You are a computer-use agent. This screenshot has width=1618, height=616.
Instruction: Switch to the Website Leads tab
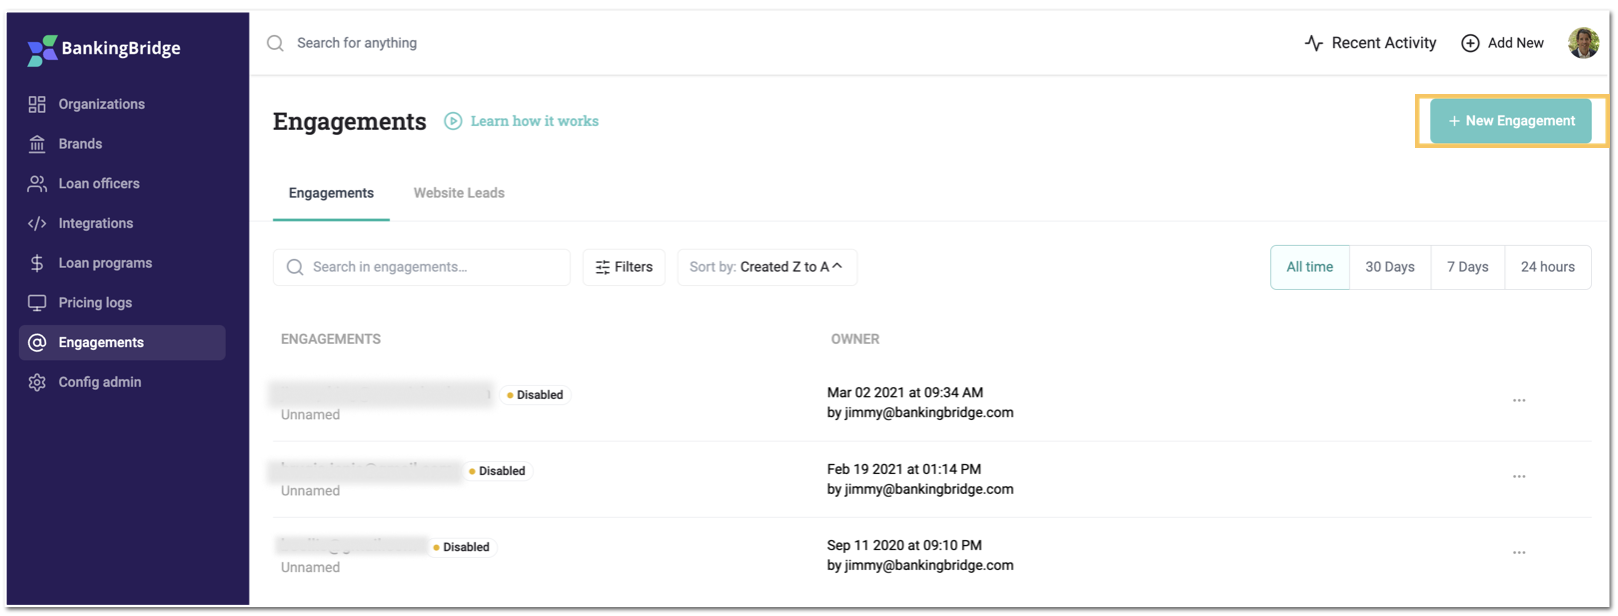pos(459,193)
